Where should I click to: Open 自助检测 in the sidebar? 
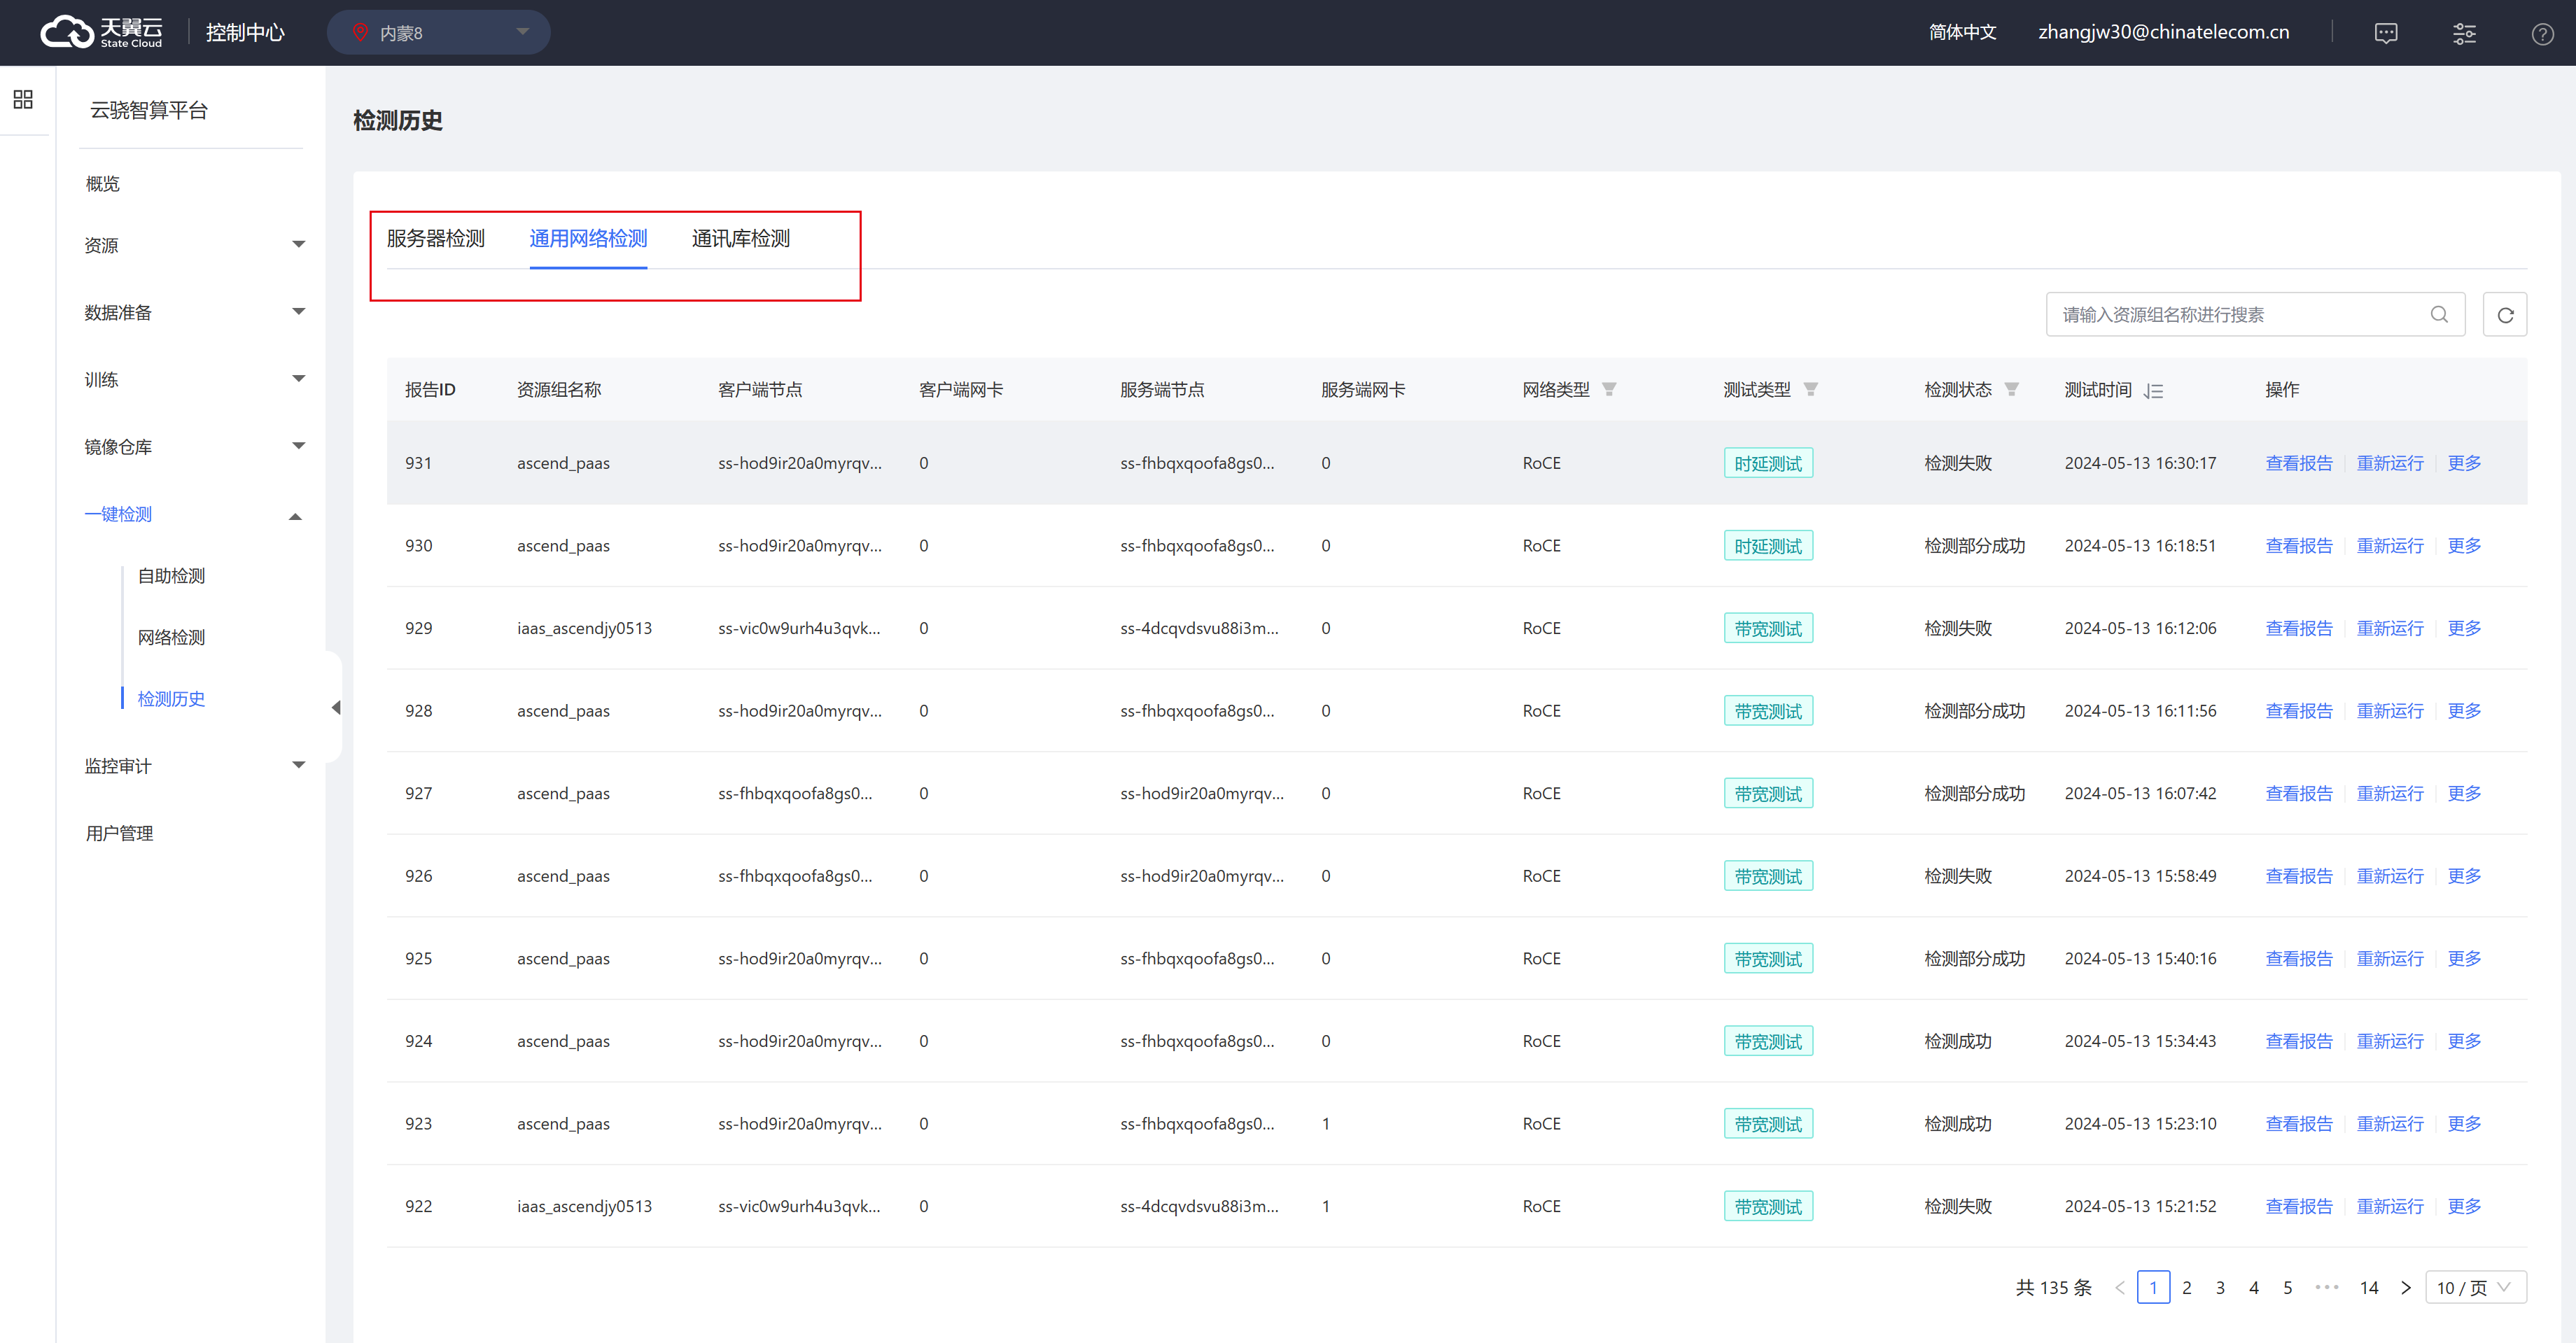[x=171, y=575]
